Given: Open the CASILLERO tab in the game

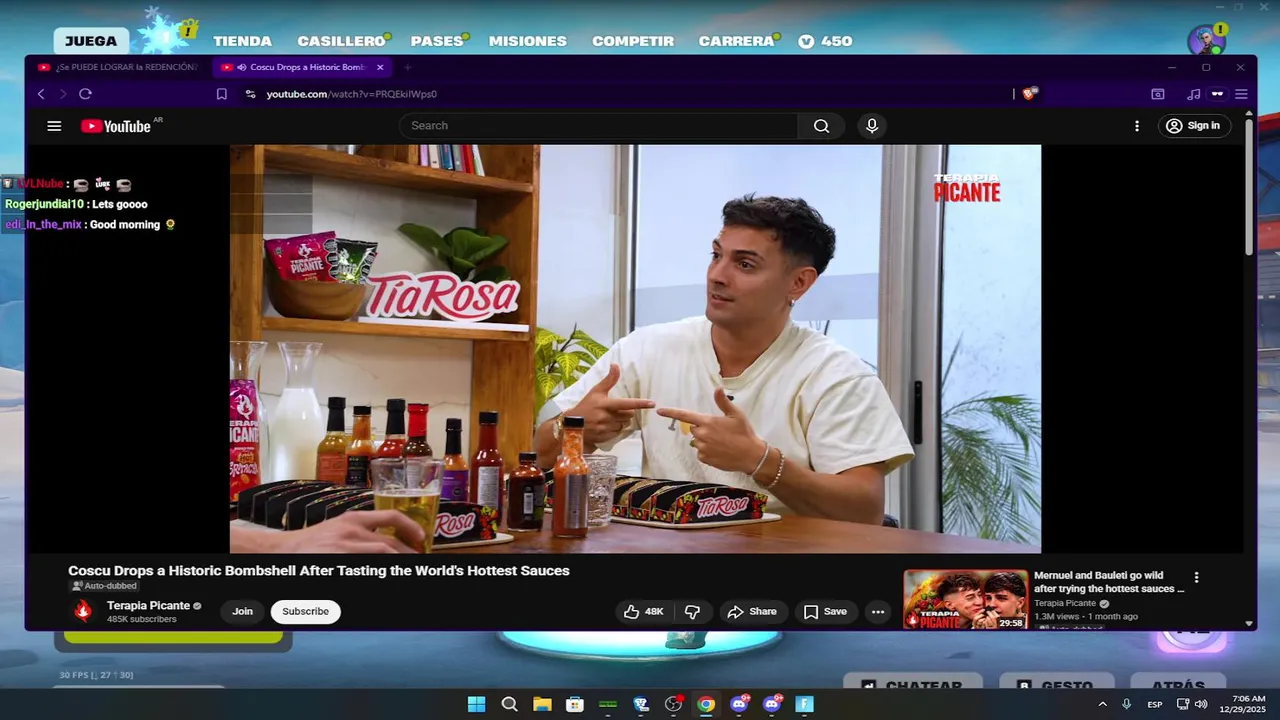Looking at the screenshot, I should tap(341, 41).
